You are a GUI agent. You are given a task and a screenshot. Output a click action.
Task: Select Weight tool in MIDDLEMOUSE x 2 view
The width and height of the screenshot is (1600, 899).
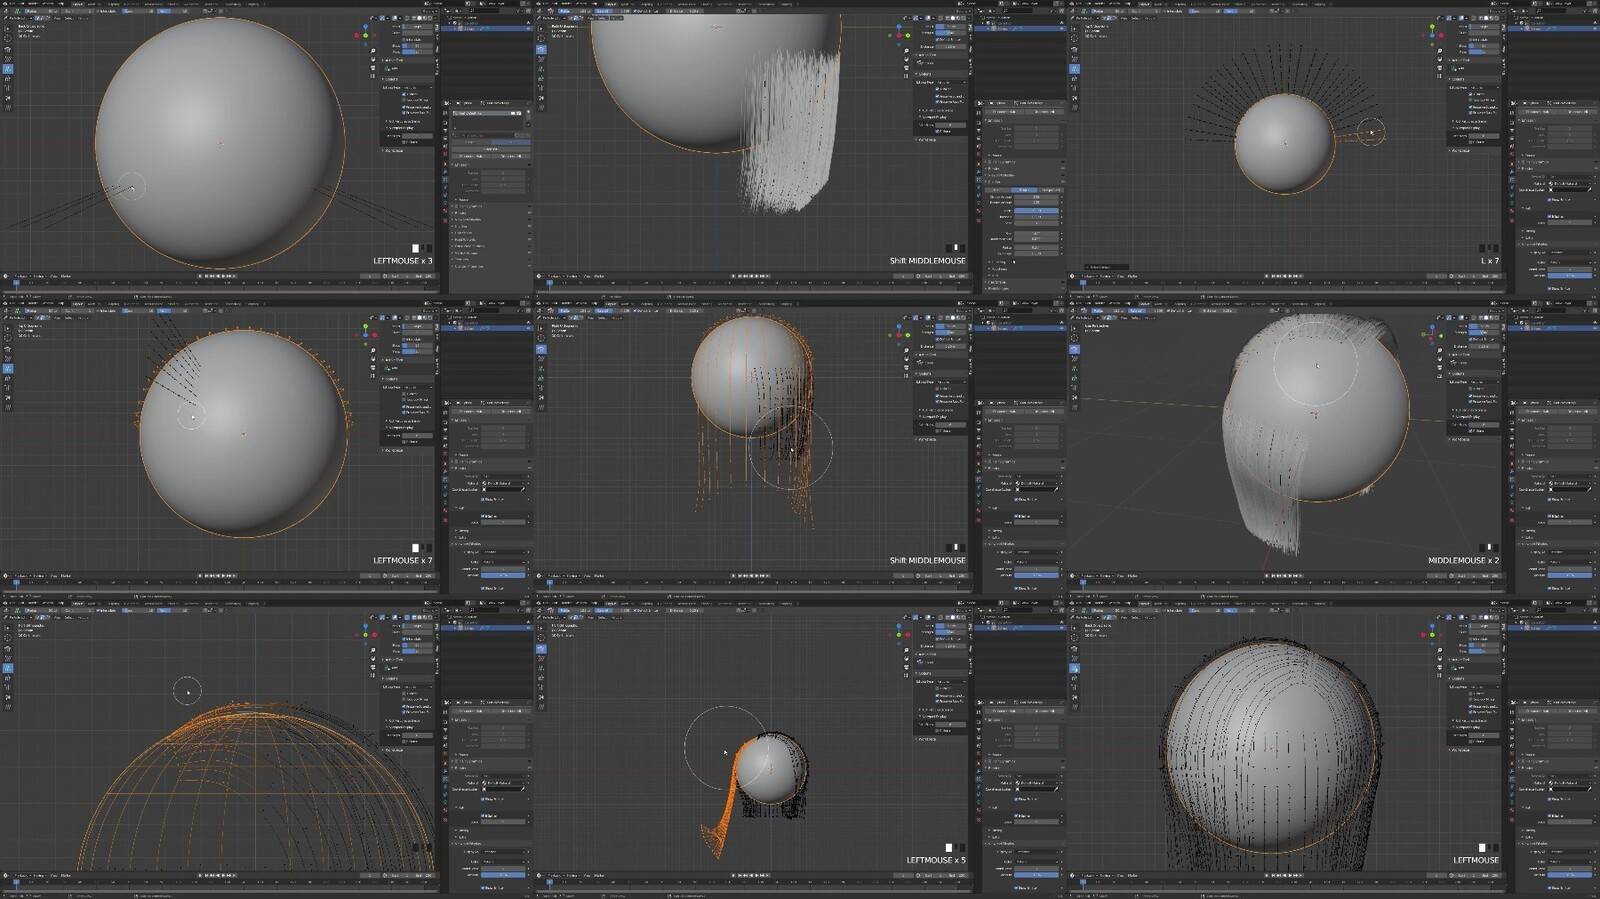pyautogui.click(x=1074, y=408)
